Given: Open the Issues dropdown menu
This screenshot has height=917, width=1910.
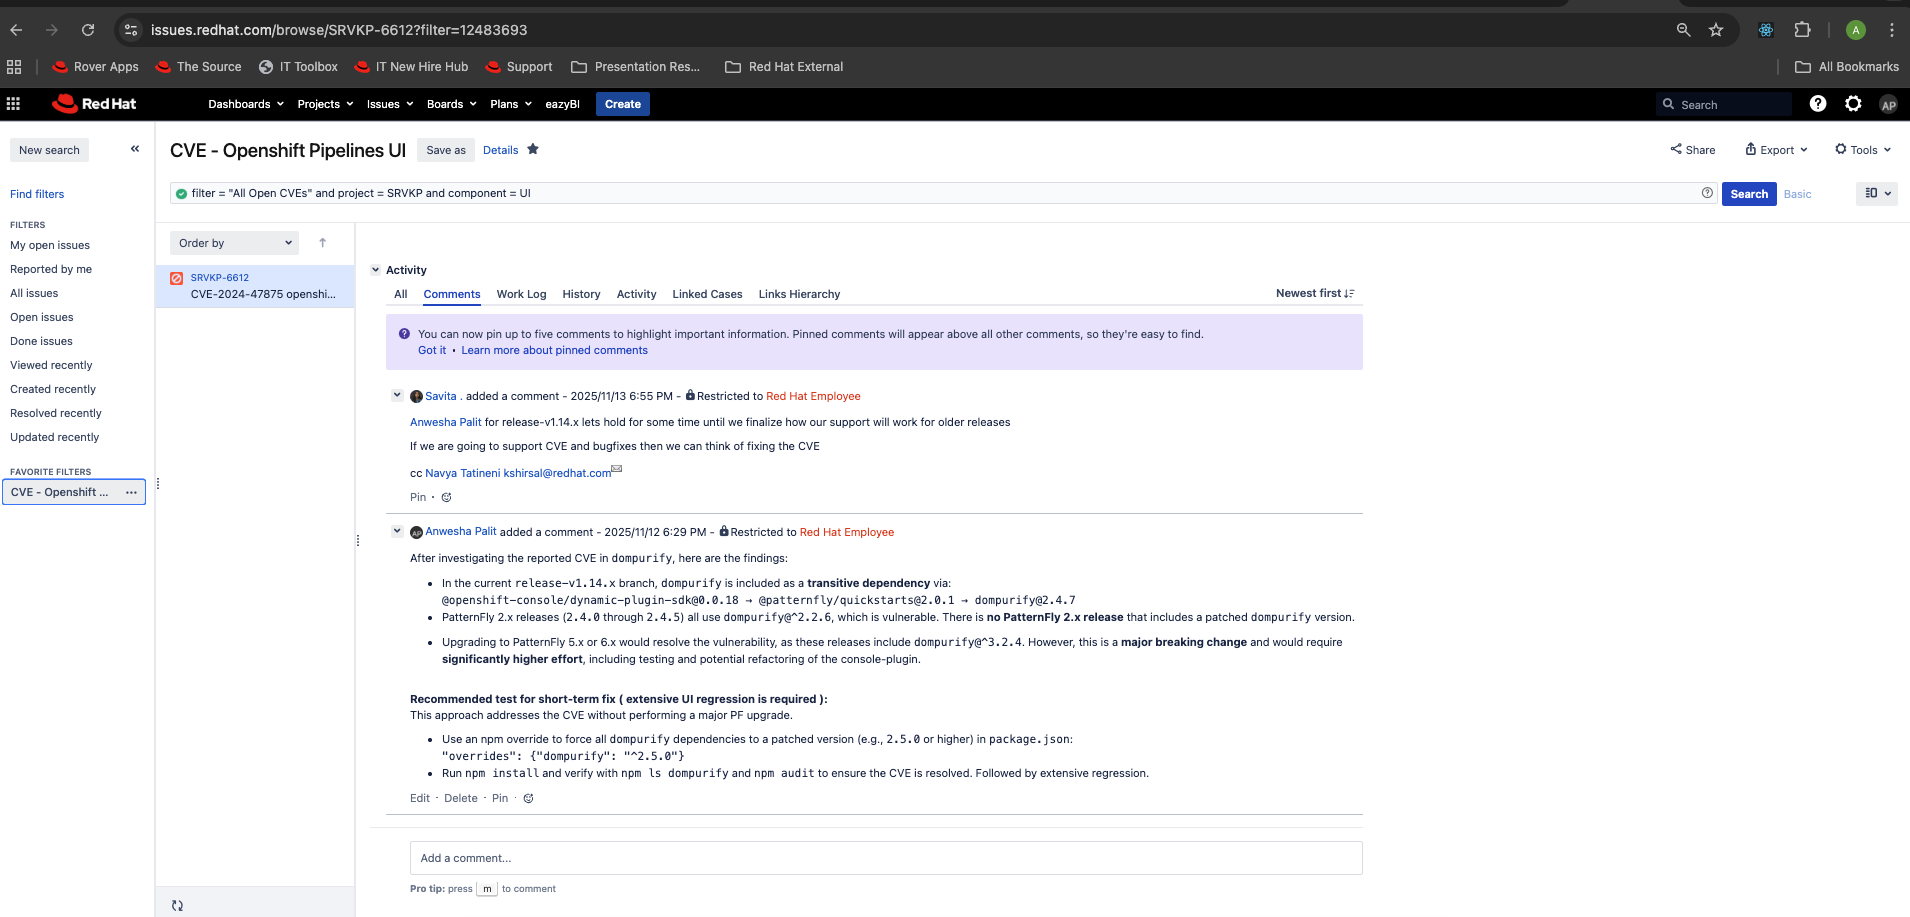Looking at the screenshot, I should coord(390,104).
